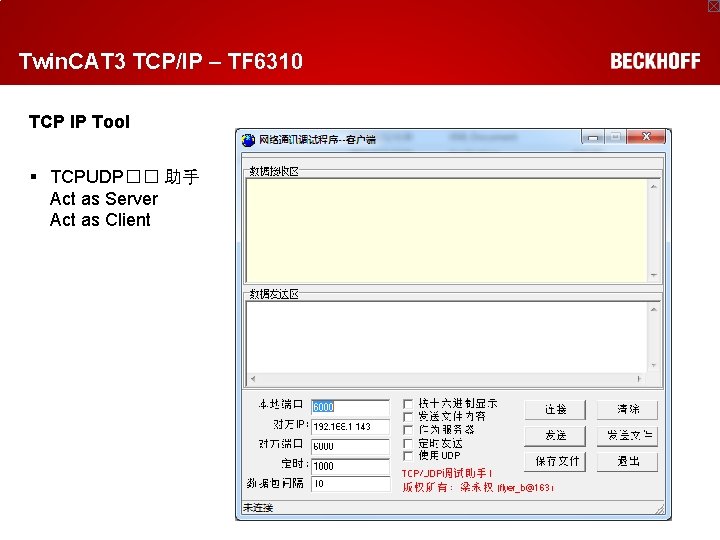Click the slide title 'TwinCAT3 TCP/IP – TF6310'
Screen dimensions: 720x540
(161, 62)
